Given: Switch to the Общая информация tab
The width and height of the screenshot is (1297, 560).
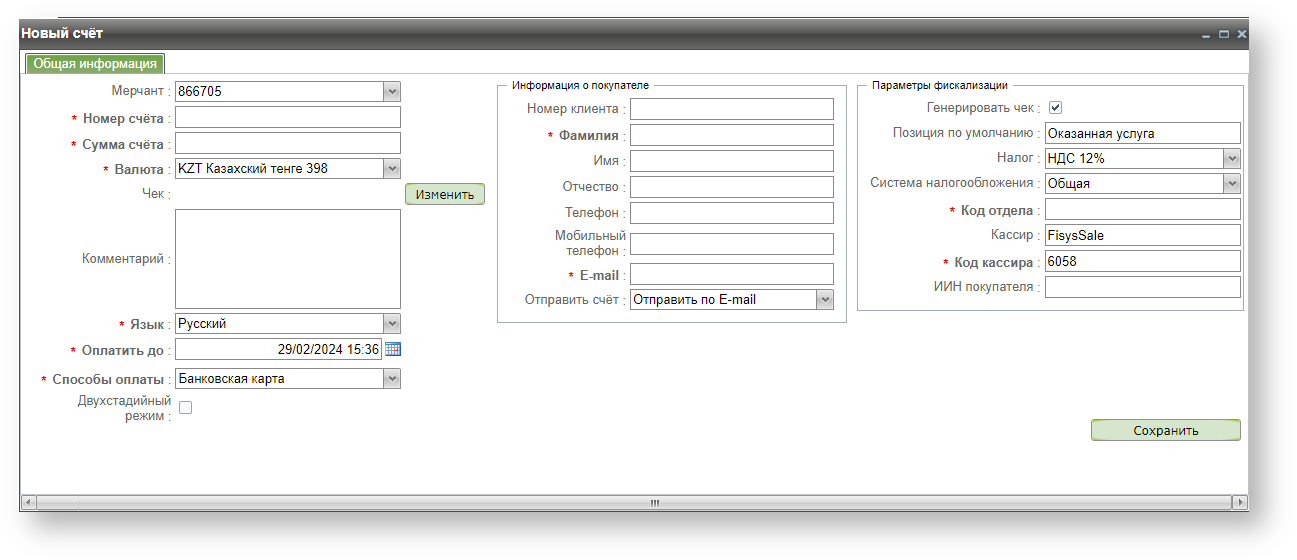Looking at the screenshot, I should [94, 64].
